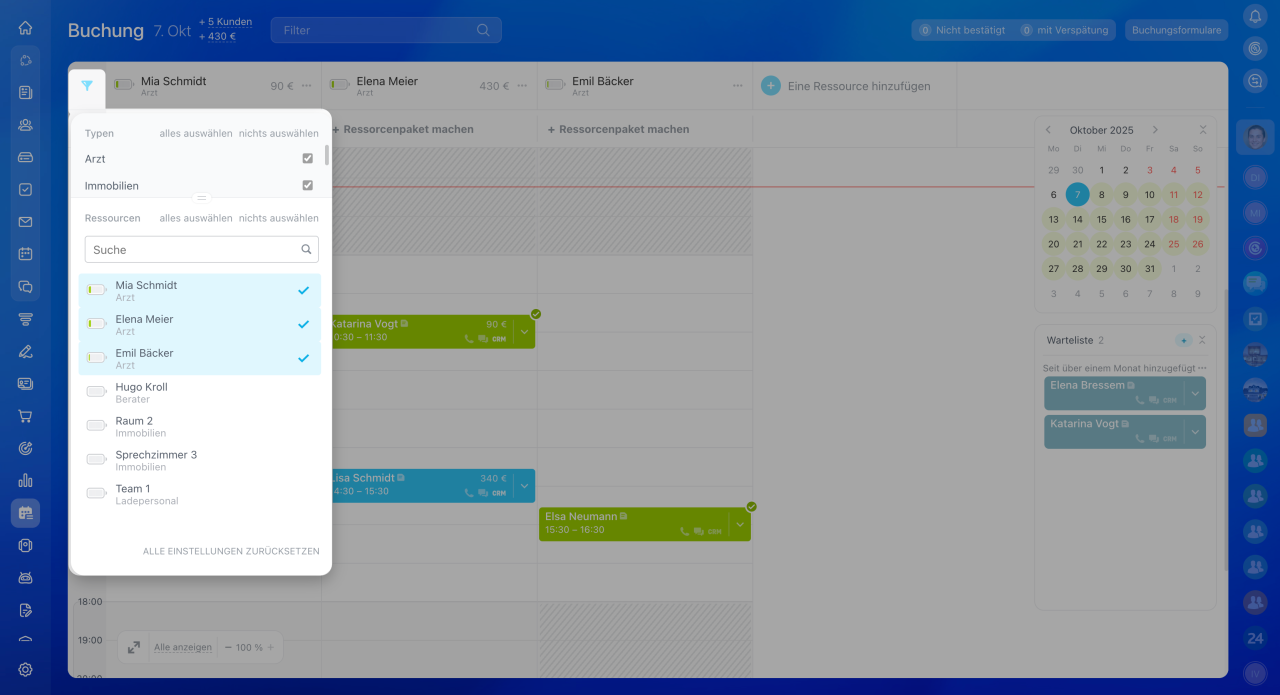Click the blue filter funnel icon

pyautogui.click(x=87, y=86)
